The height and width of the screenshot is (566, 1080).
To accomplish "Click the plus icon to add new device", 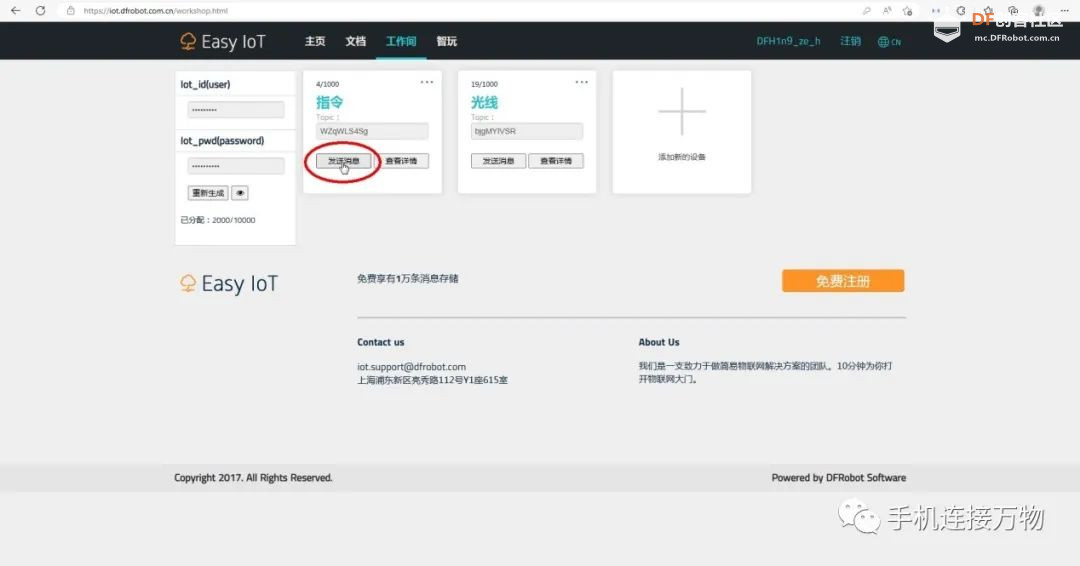I will click(x=682, y=111).
